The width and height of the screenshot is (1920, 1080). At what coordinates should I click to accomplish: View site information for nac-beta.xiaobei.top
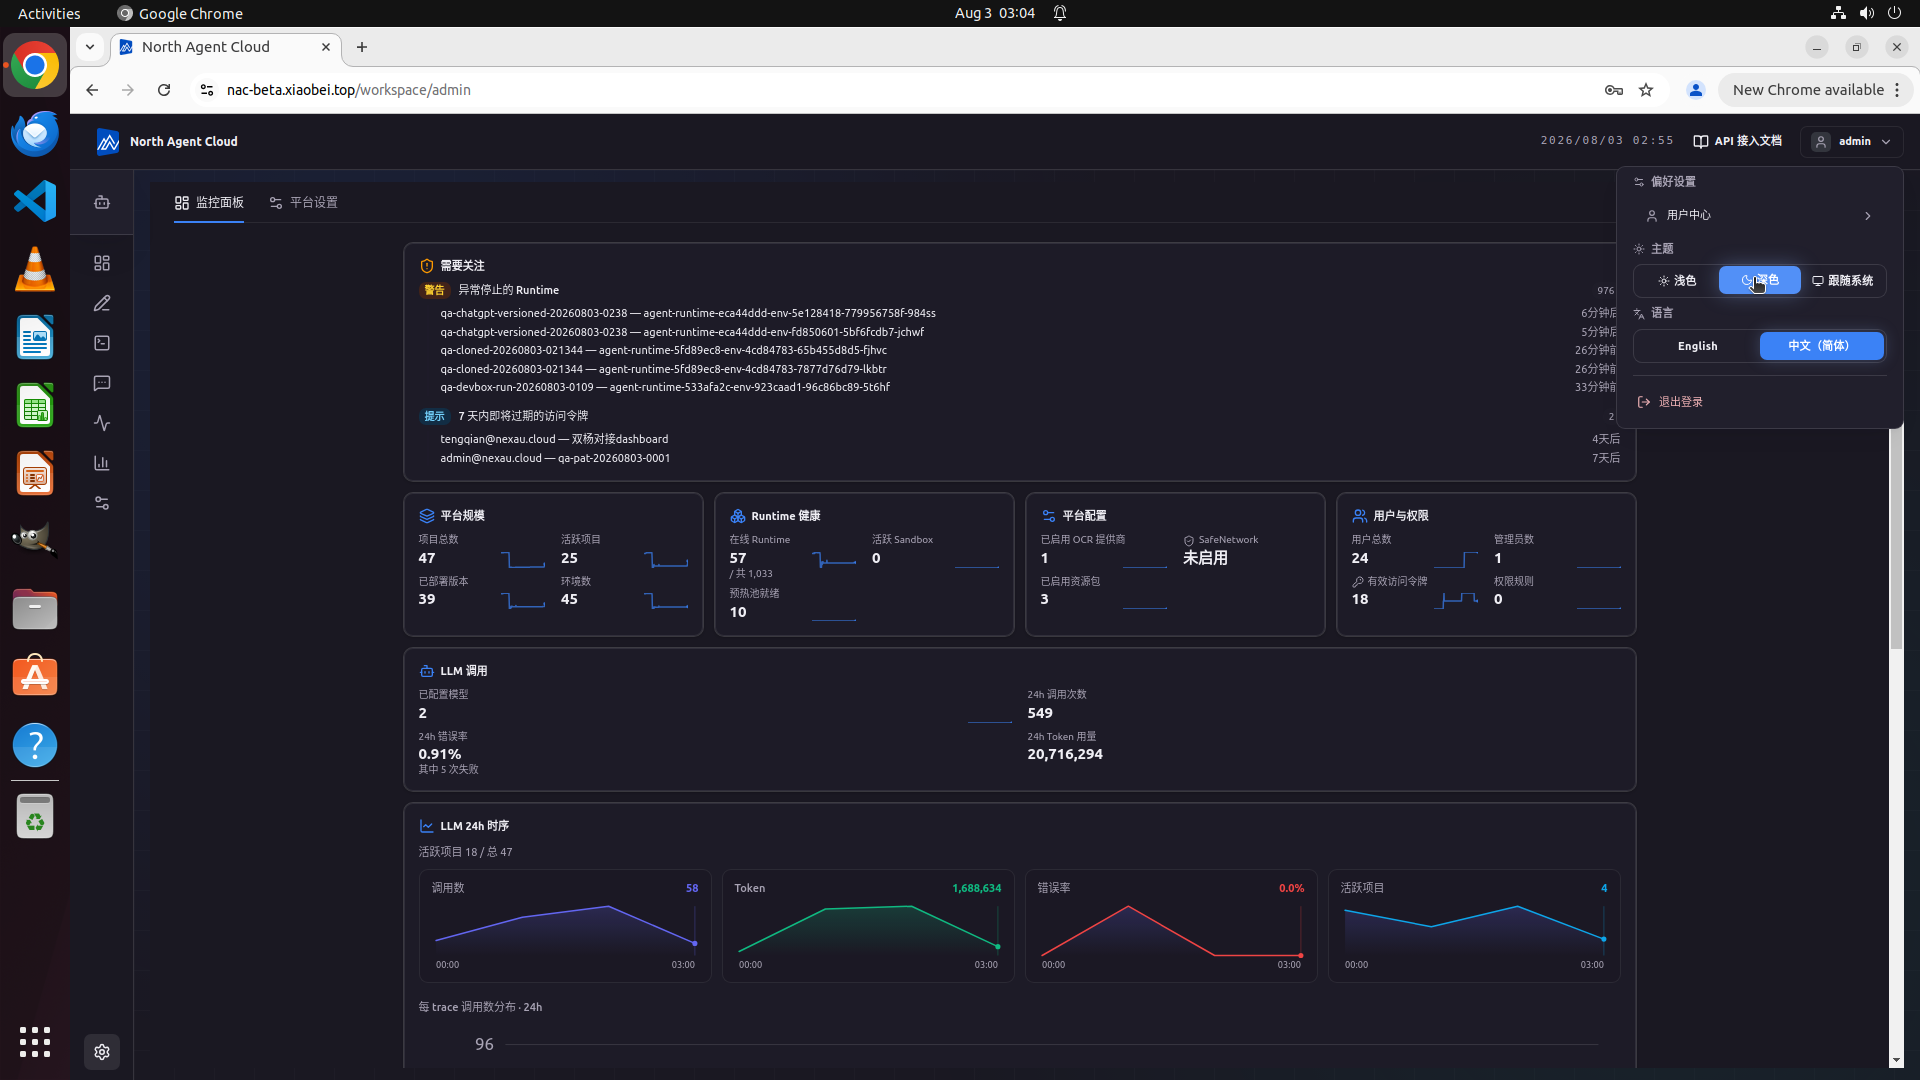(x=207, y=90)
